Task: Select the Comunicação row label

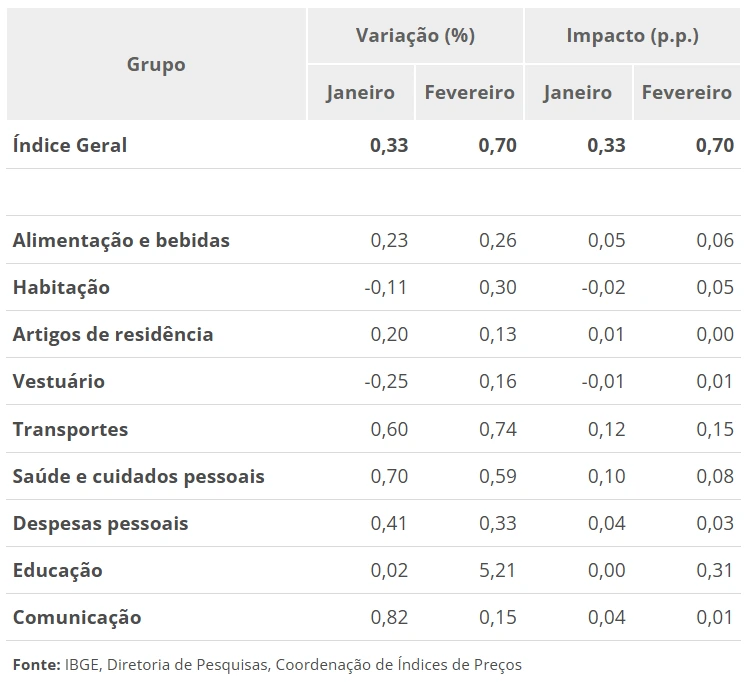Action: point(77,617)
